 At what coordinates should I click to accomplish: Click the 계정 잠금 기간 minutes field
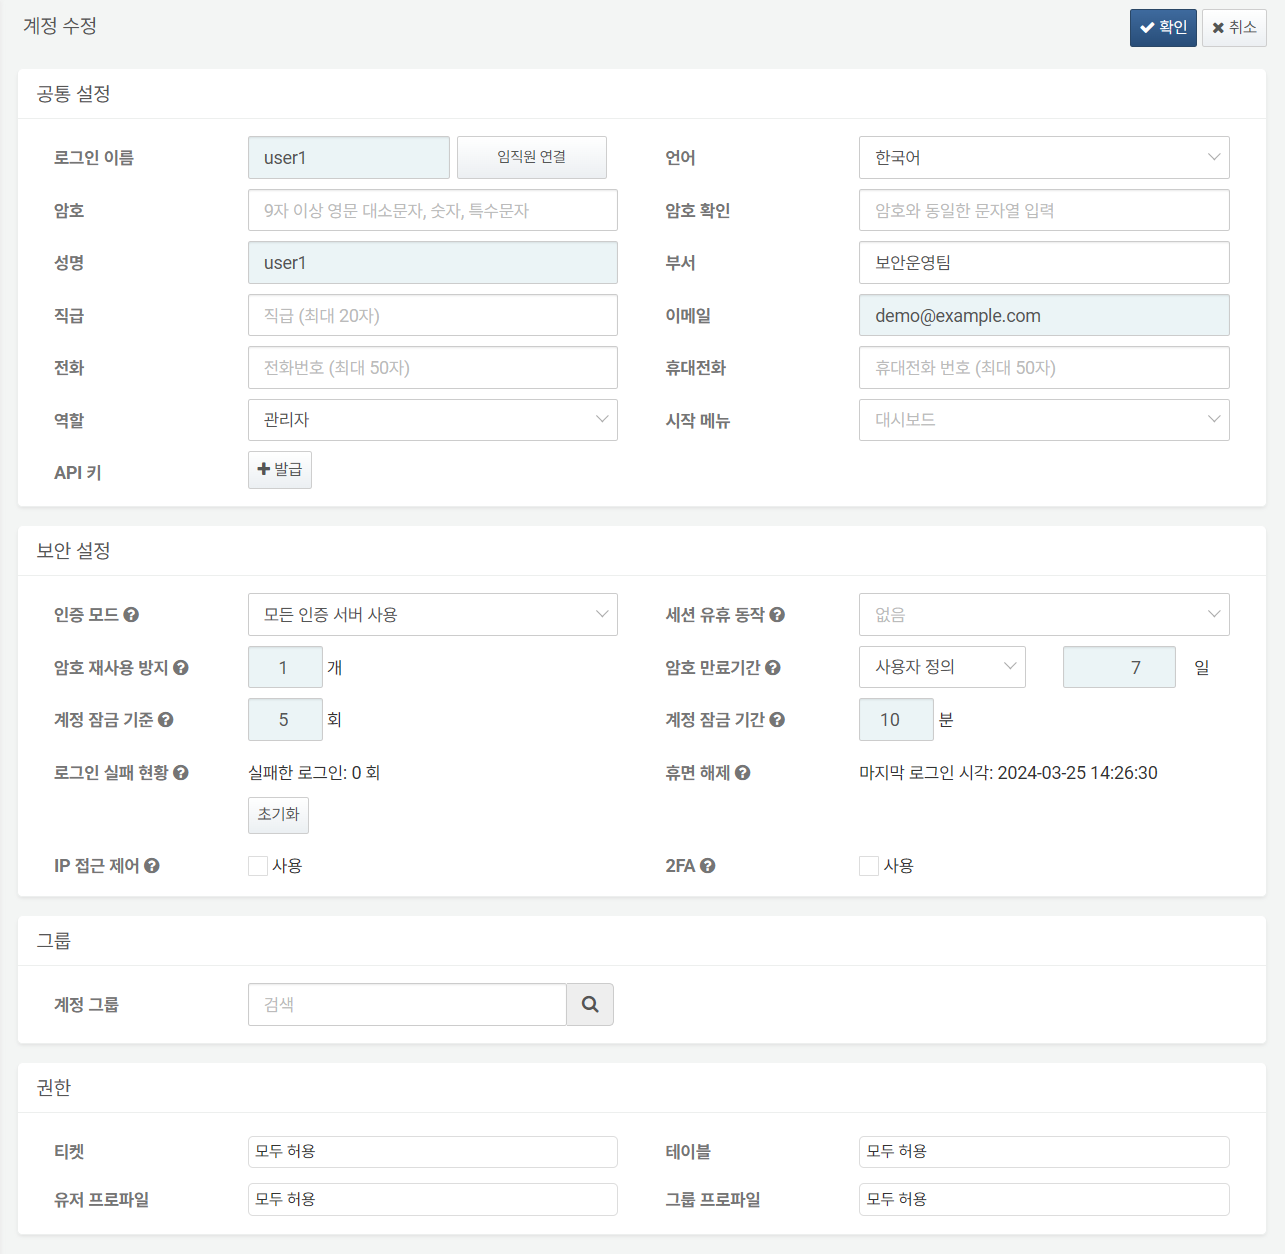tap(896, 720)
